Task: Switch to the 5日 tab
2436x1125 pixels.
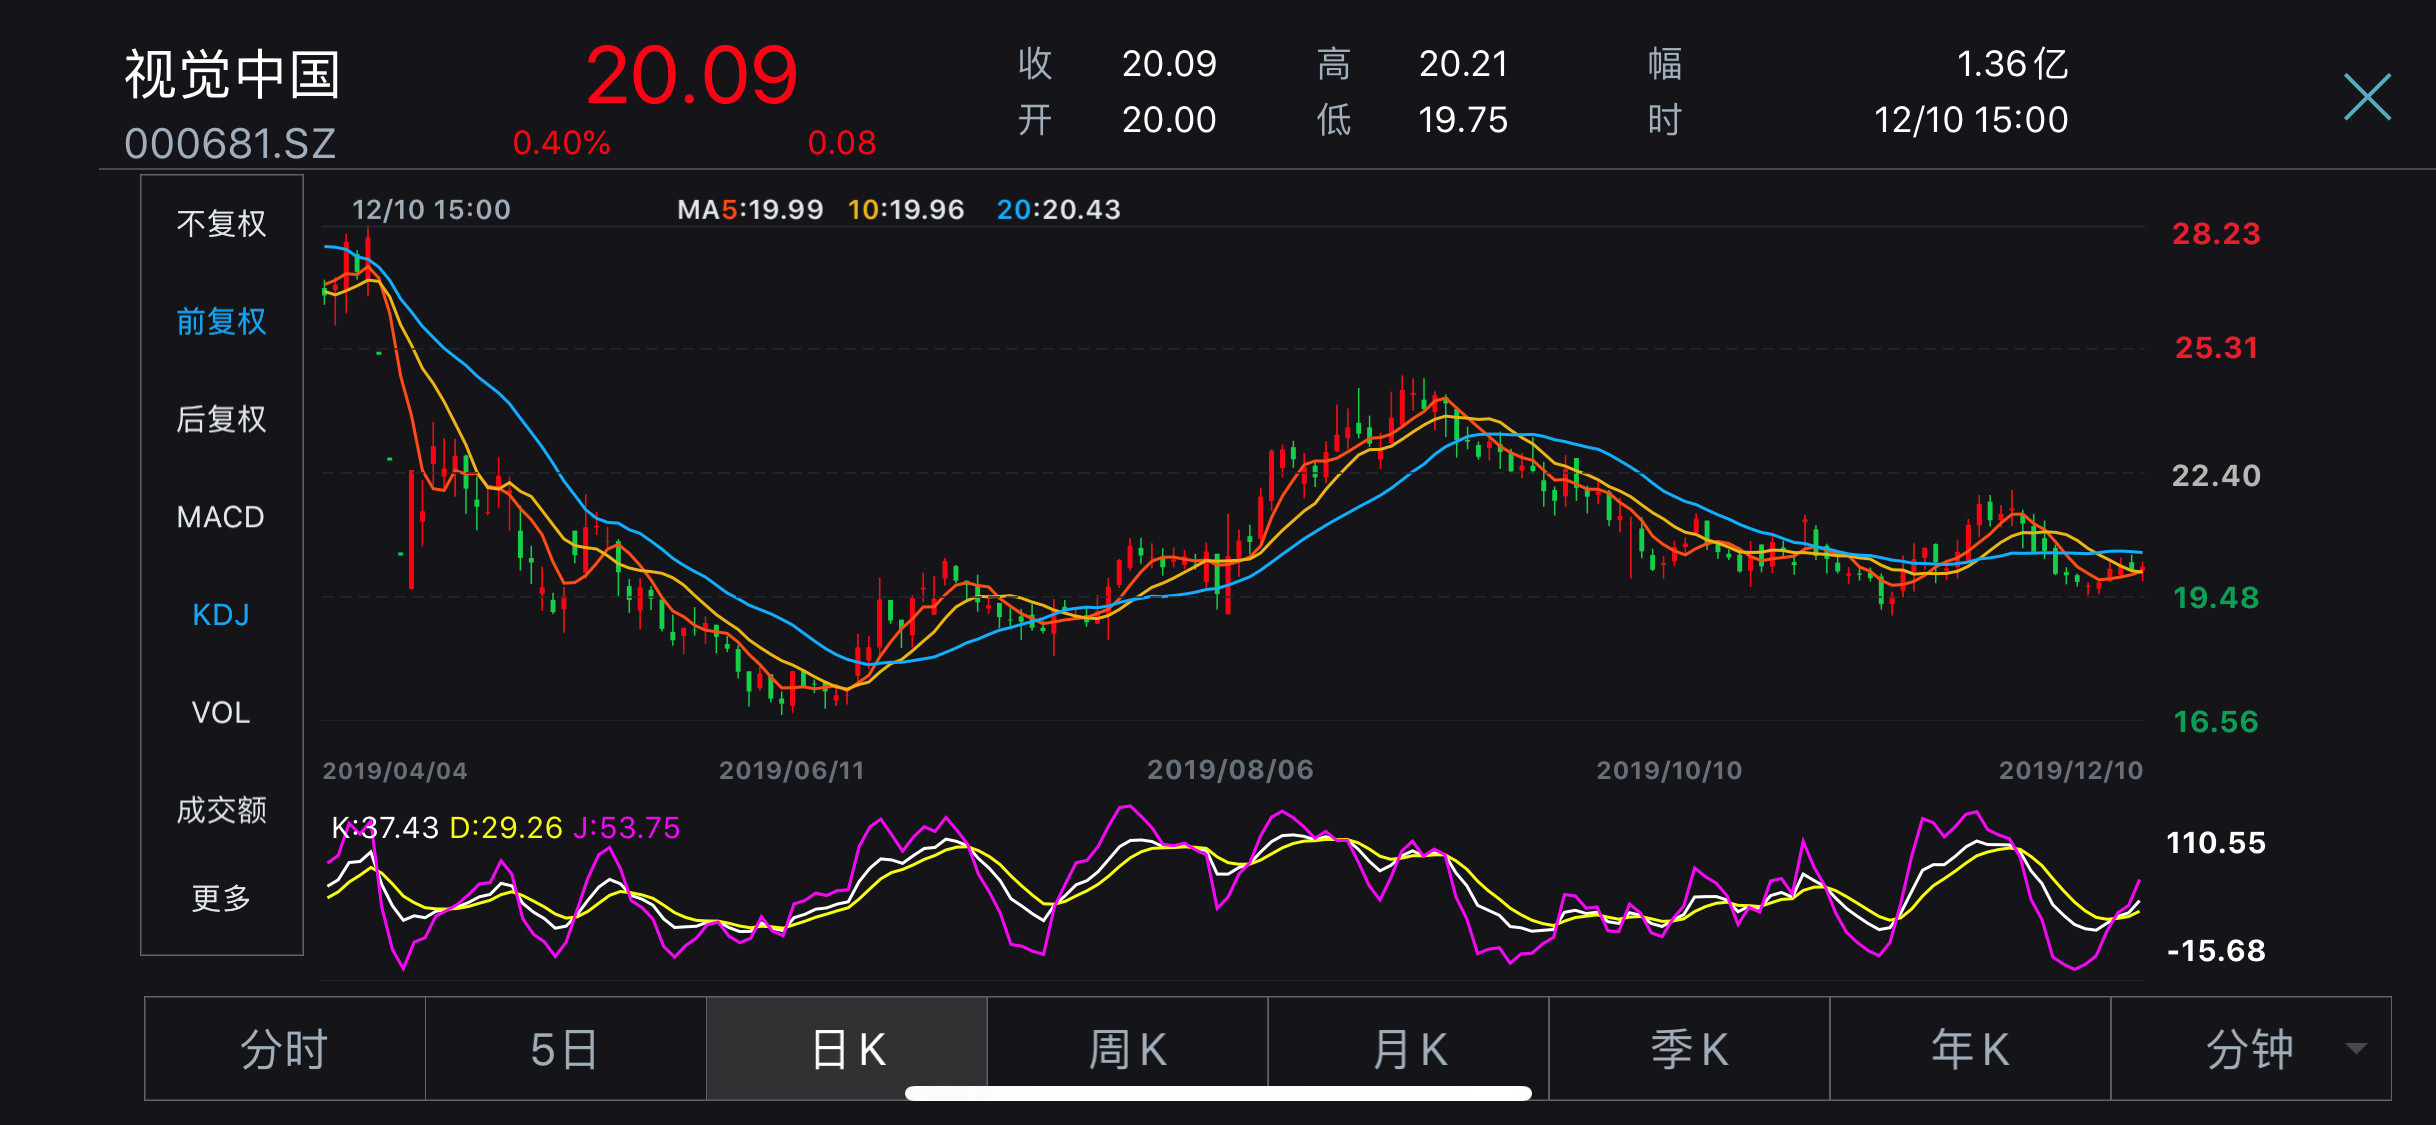Action: (x=566, y=1049)
